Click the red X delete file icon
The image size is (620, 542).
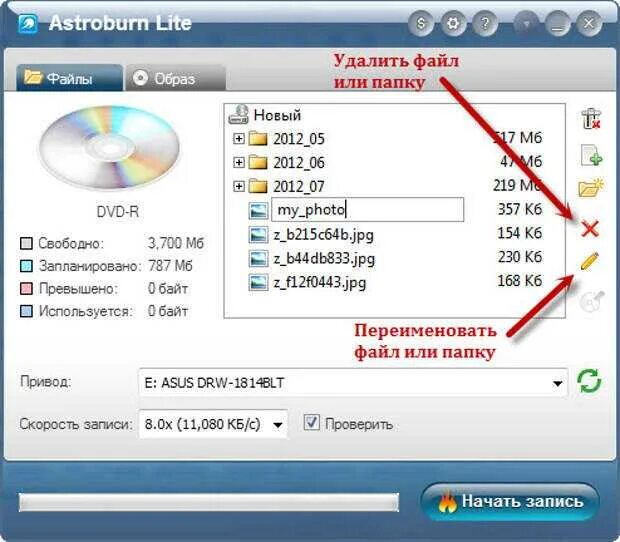tap(590, 229)
